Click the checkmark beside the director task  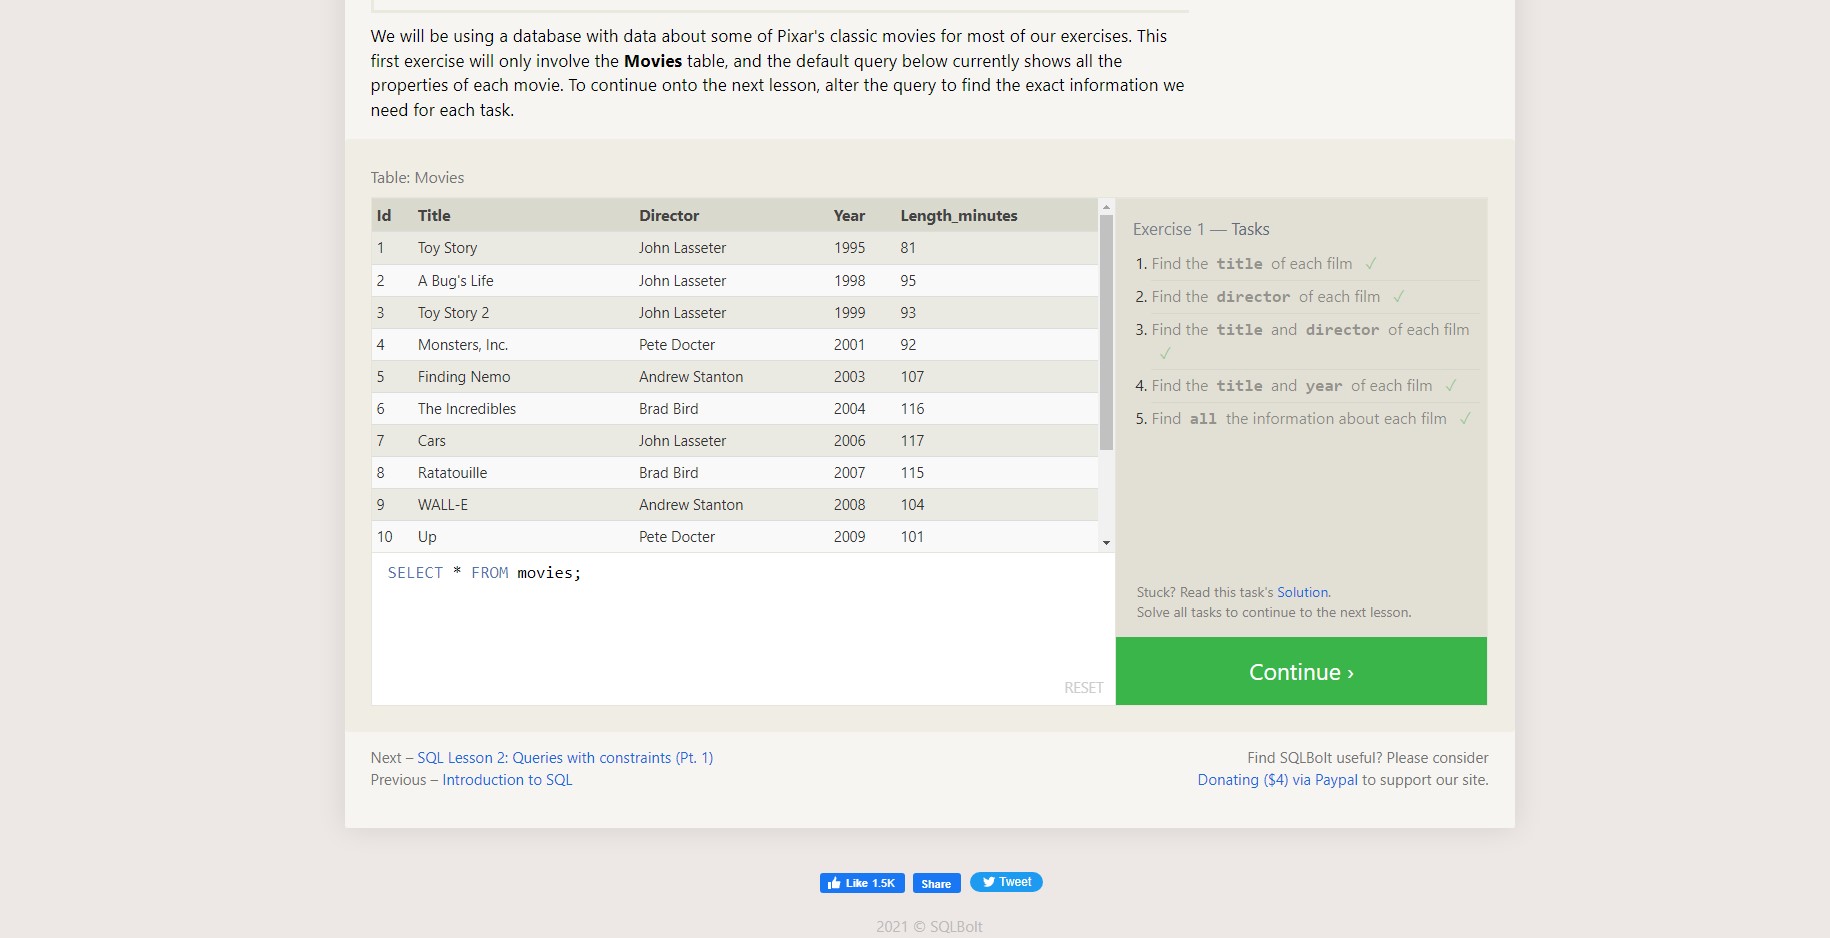pyautogui.click(x=1399, y=297)
